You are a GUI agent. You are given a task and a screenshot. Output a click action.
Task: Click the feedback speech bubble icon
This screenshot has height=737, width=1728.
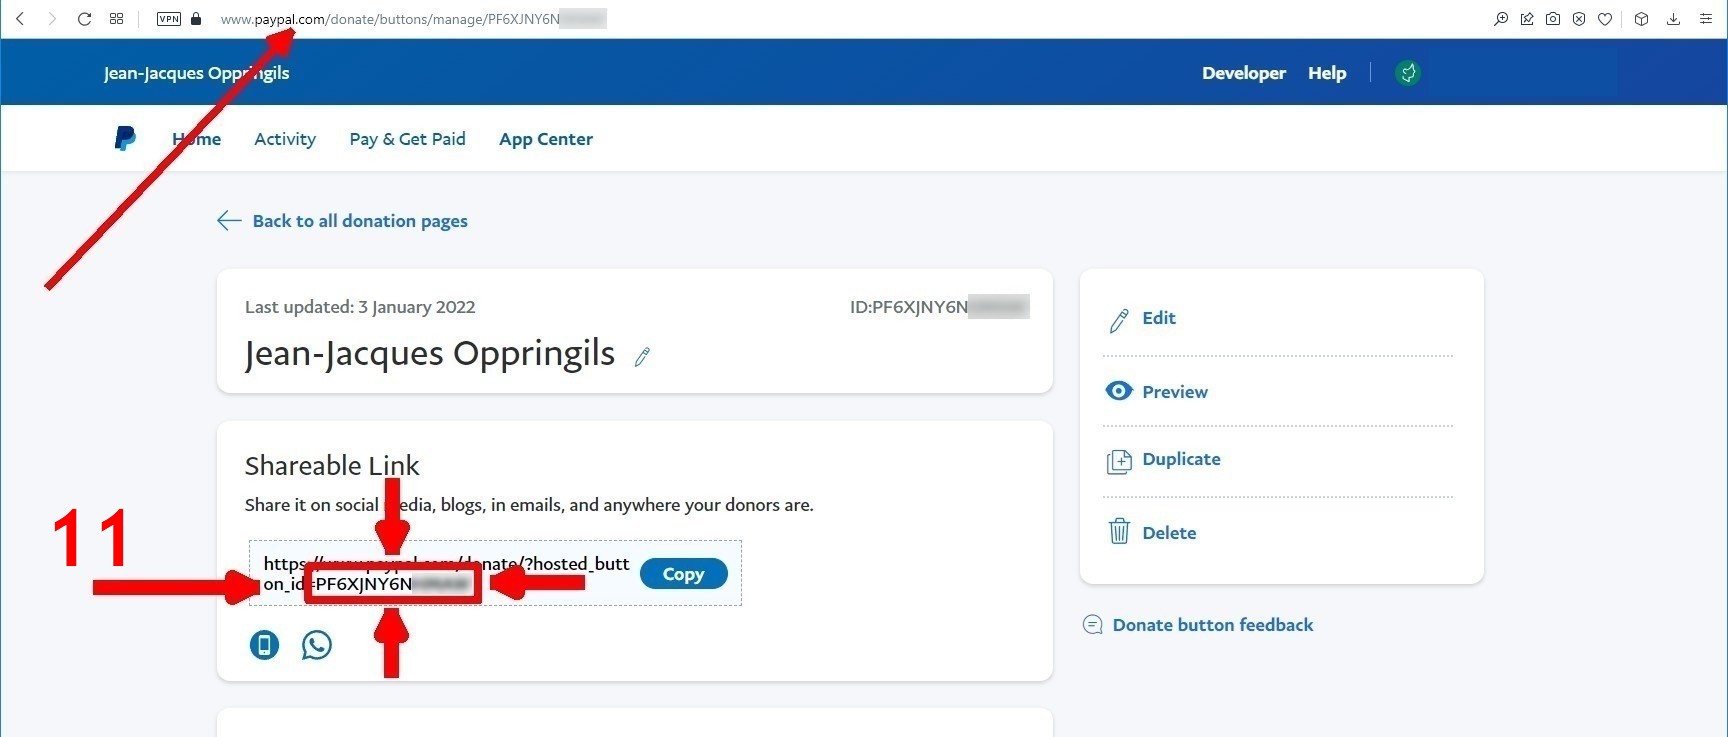(x=1093, y=625)
